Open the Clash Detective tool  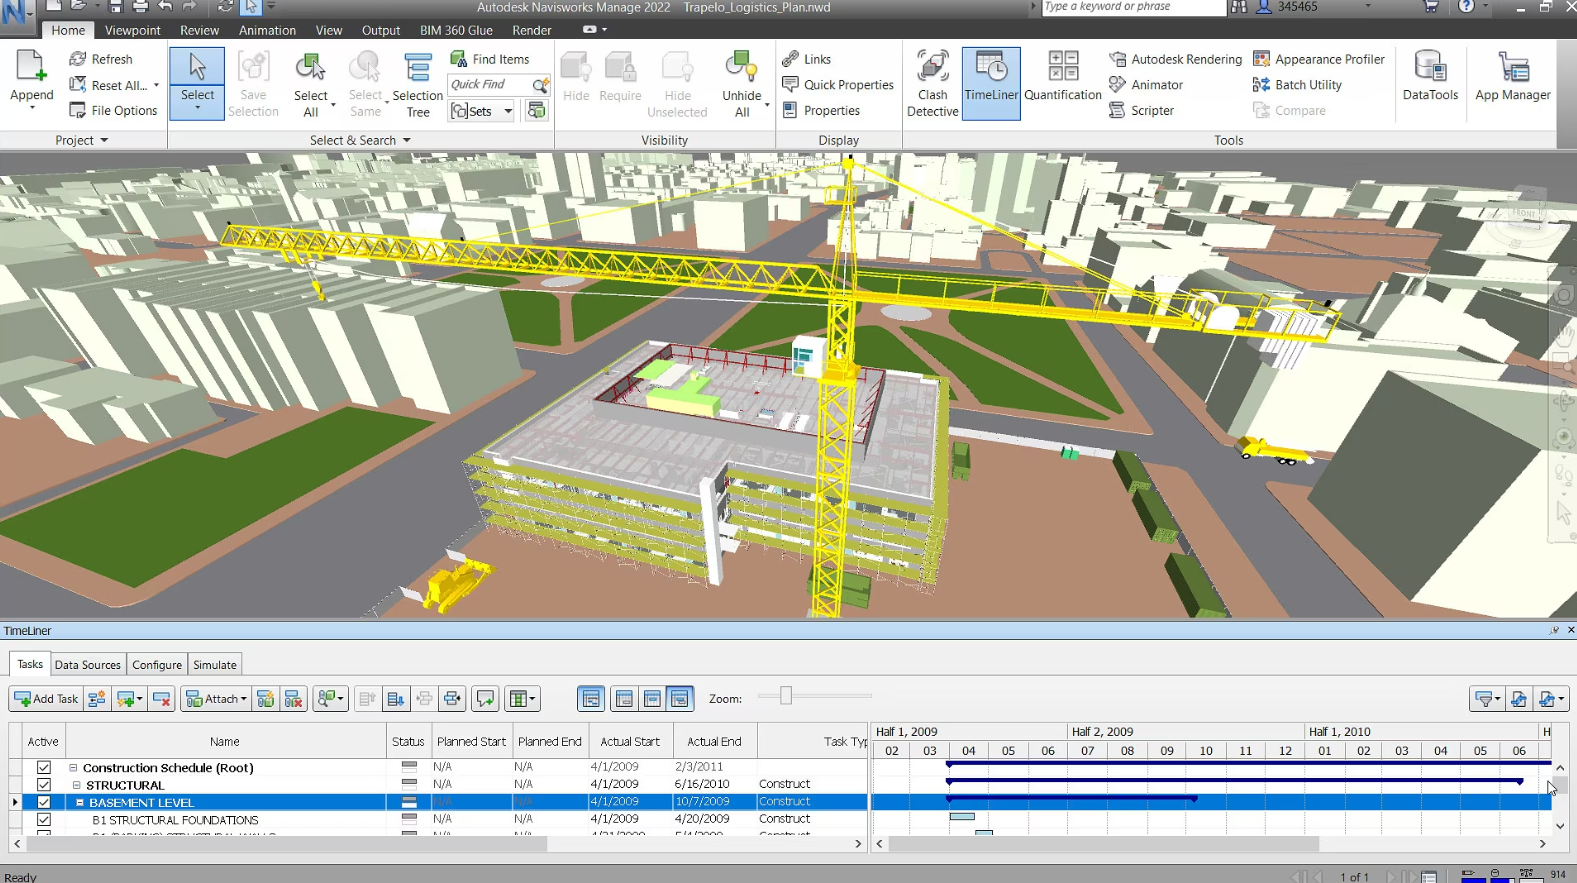[932, 84]
